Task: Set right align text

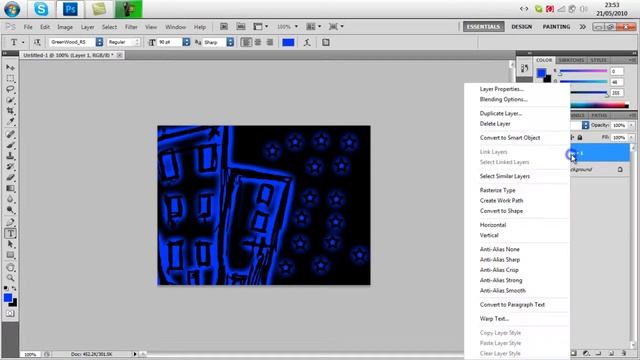Action: [270, 42]
